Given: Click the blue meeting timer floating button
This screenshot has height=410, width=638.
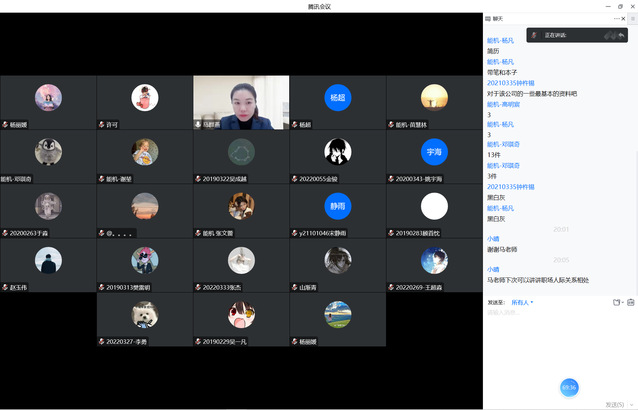Looking at the screenshot, I should point(569,387).
